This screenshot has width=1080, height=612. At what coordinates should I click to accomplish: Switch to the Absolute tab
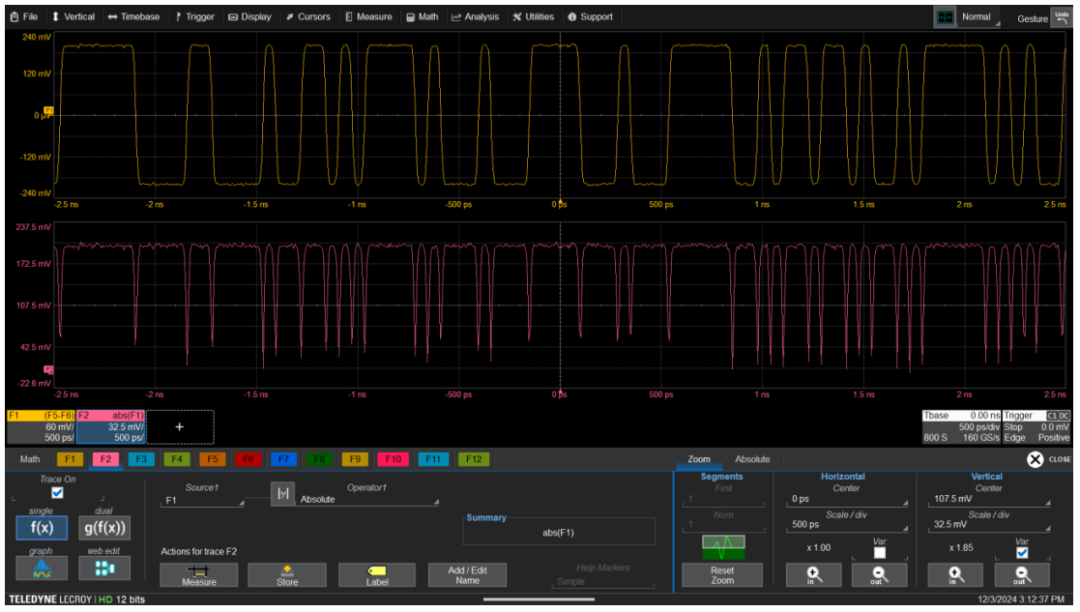(x=752, y=459)
